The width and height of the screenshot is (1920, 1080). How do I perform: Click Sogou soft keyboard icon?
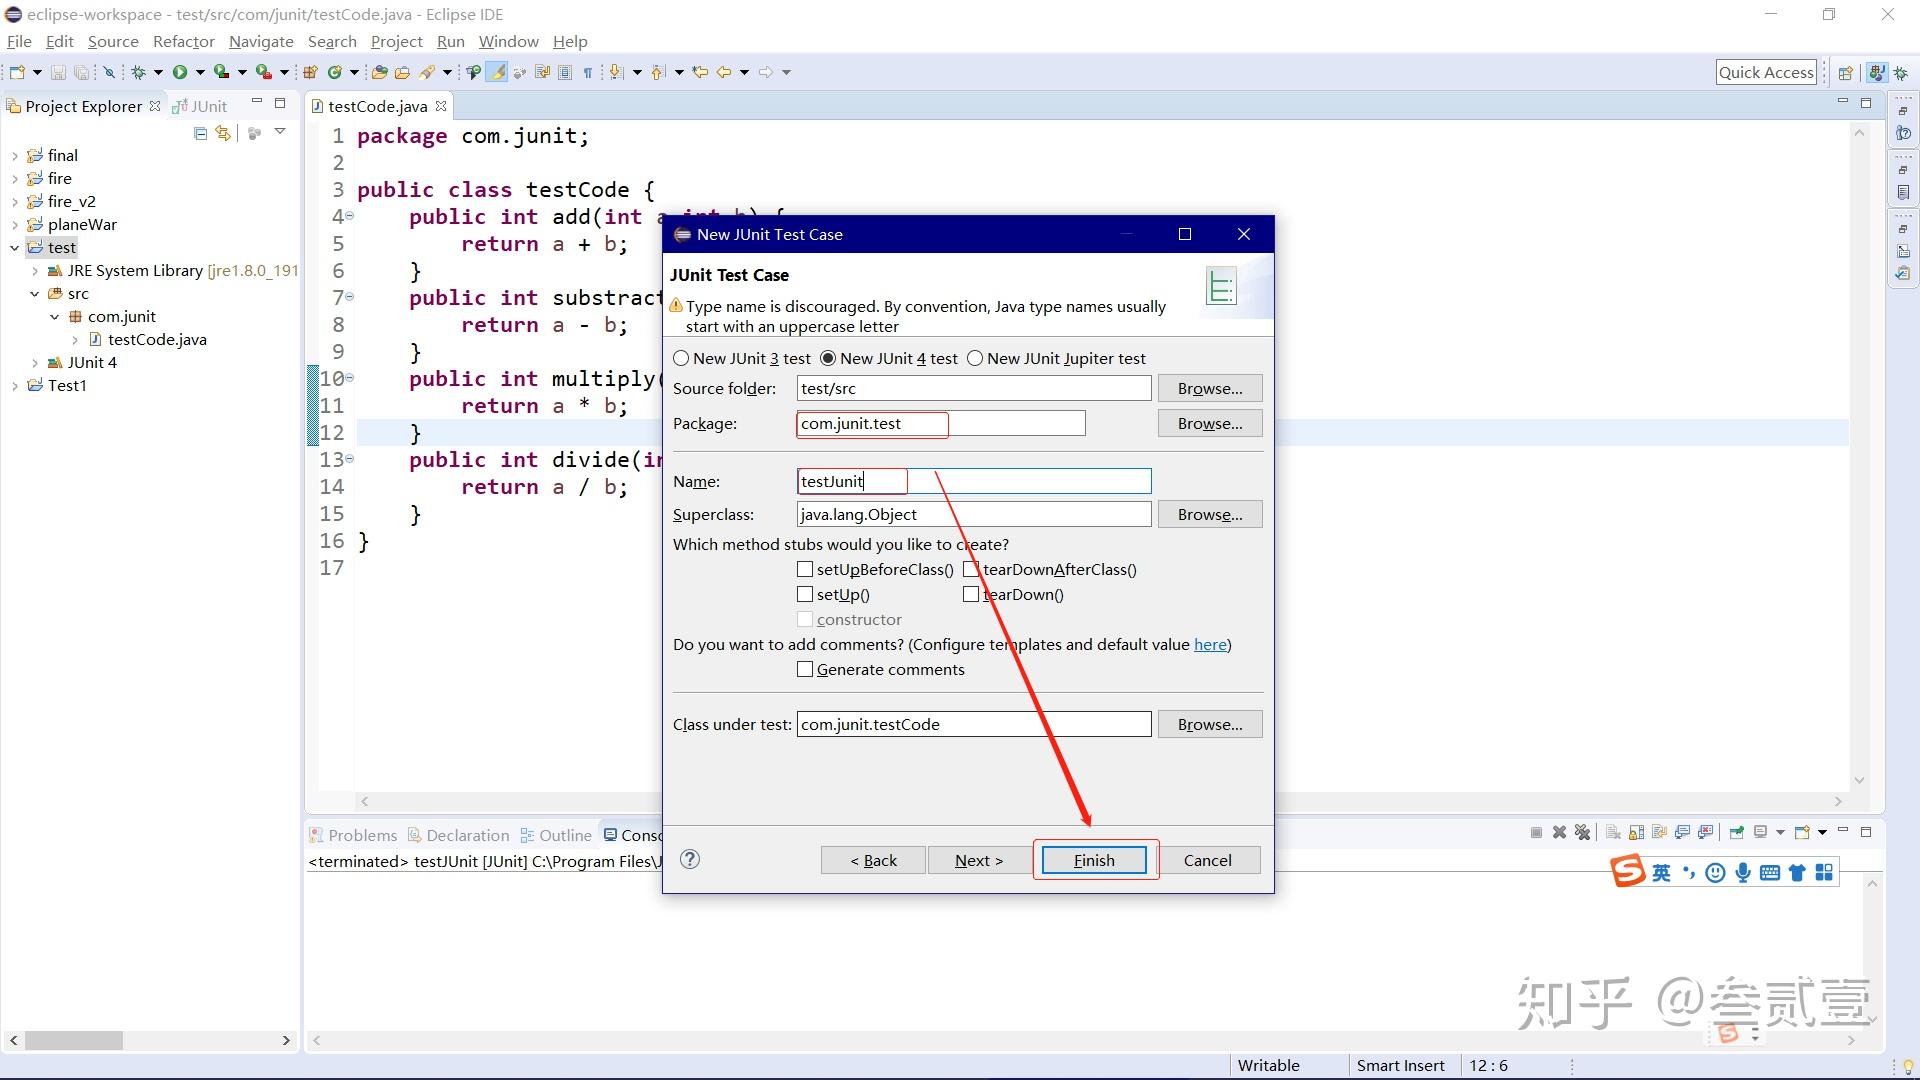(x=1770, y=873)
